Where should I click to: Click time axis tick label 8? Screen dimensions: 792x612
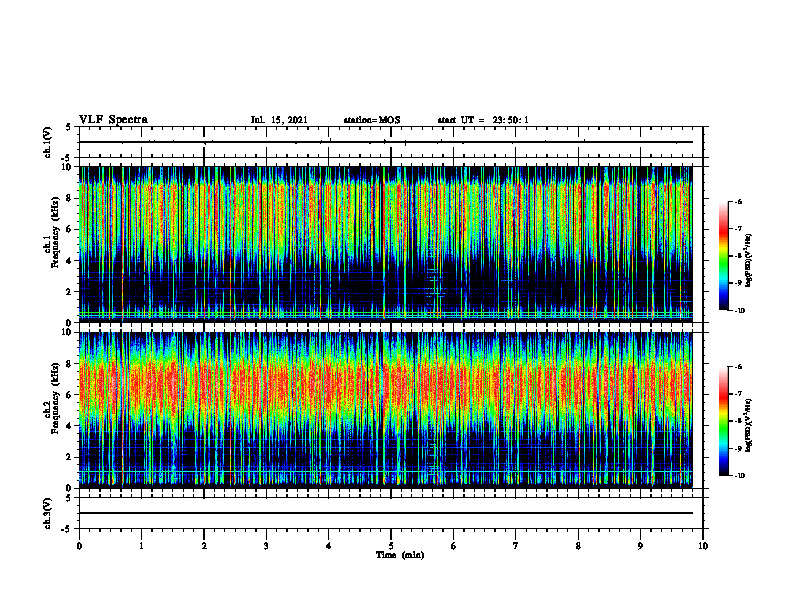578,546
